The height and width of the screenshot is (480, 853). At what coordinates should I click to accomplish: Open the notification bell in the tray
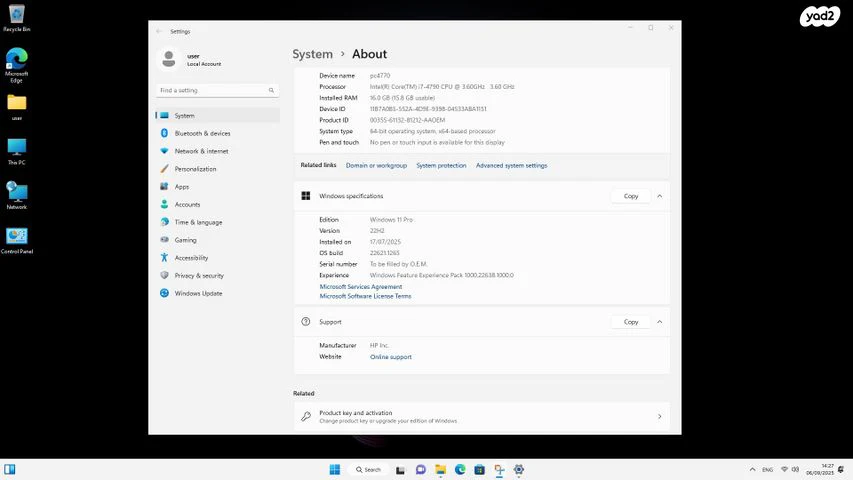click(x=841, y=469)
